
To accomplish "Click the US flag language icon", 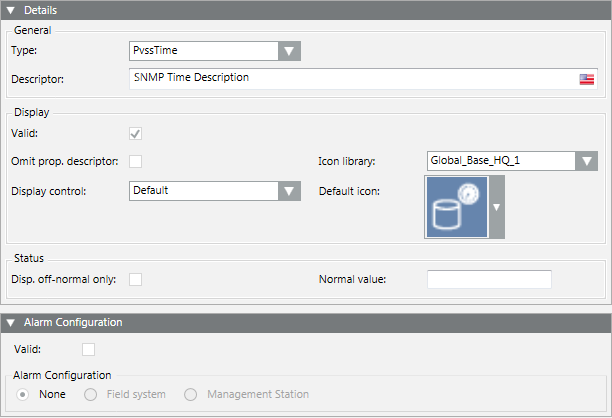I will click(586, 79).
